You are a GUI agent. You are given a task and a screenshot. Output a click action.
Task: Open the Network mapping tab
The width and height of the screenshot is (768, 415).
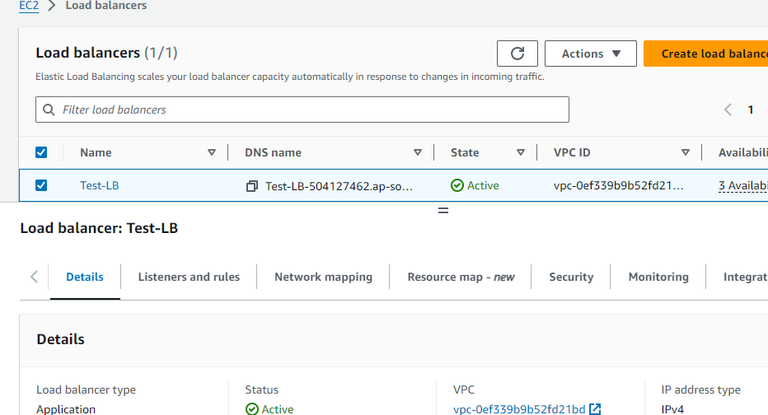tap(323, 277)
